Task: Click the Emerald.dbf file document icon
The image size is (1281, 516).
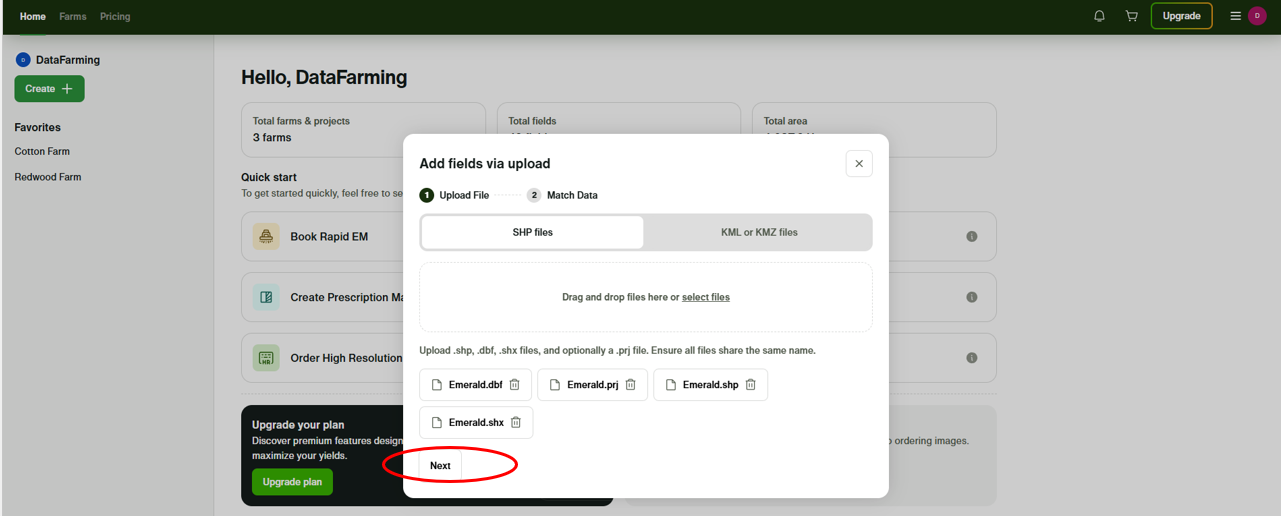Action: 436,385
